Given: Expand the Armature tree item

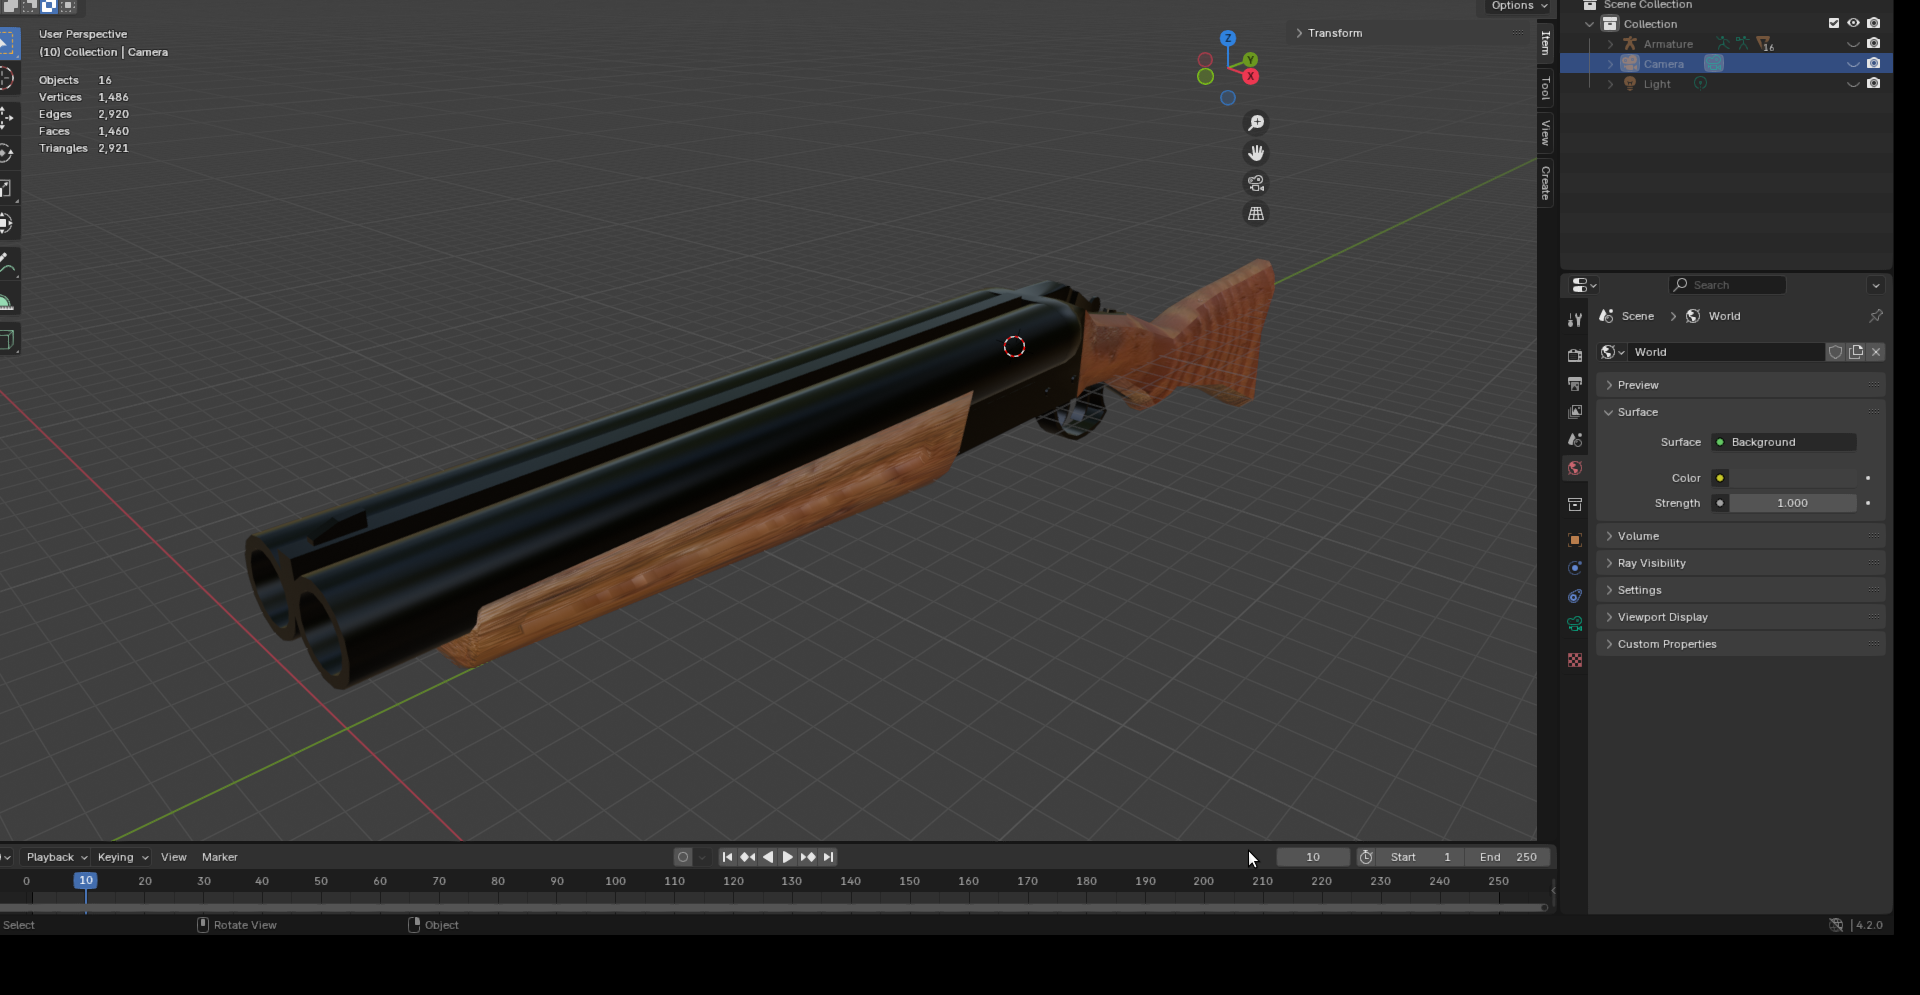Looking at the screenshot, I should coord(1610,44).
